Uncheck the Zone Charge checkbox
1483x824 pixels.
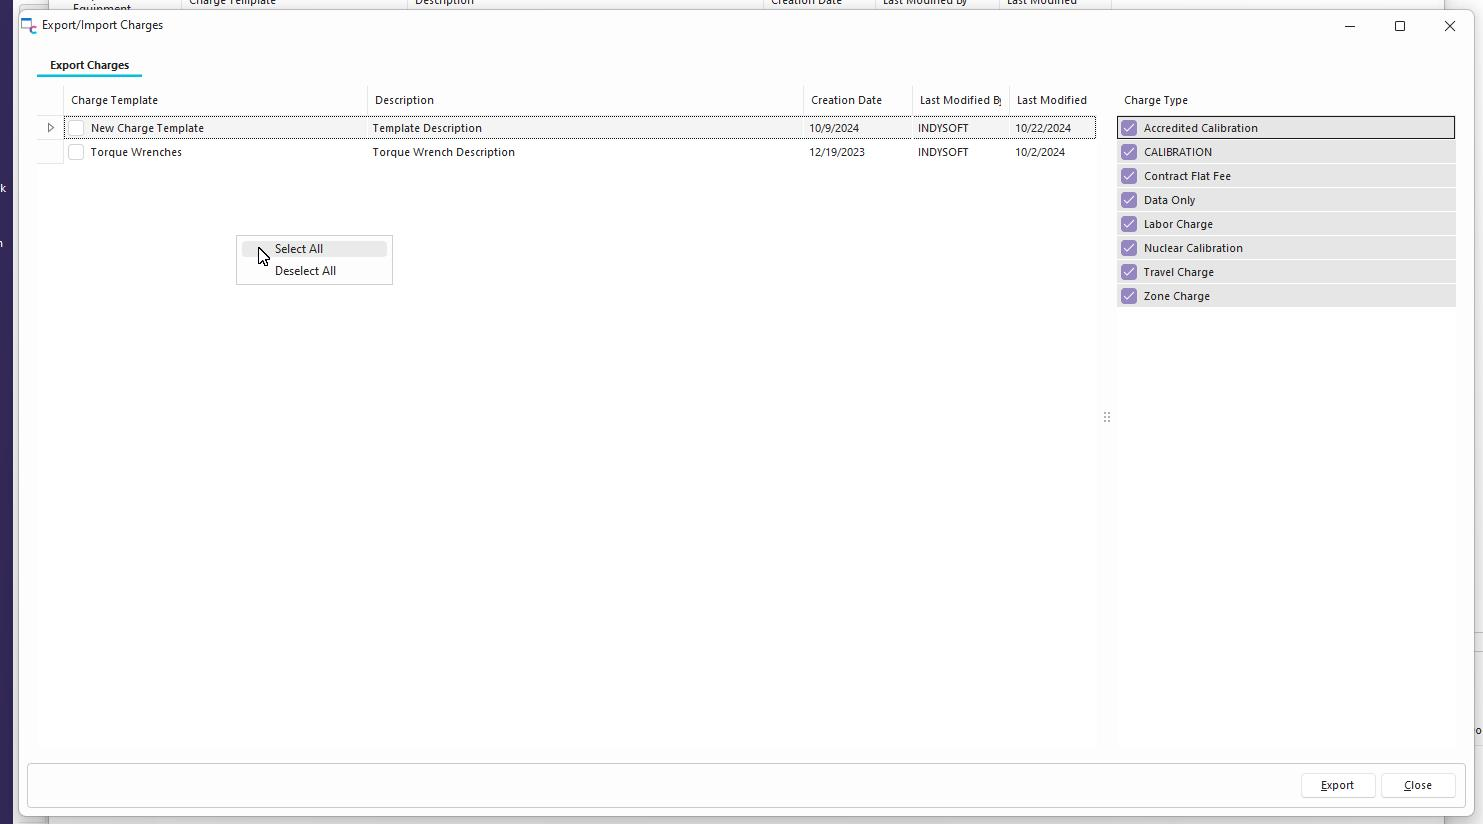tap(1129, 296)
